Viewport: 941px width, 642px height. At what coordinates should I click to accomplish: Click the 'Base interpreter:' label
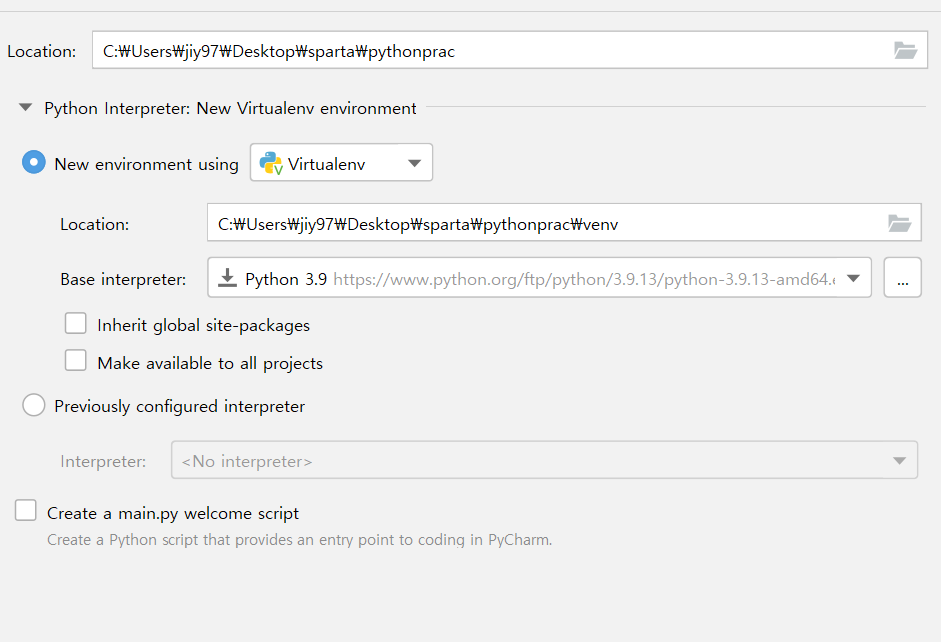click(123, 280)
